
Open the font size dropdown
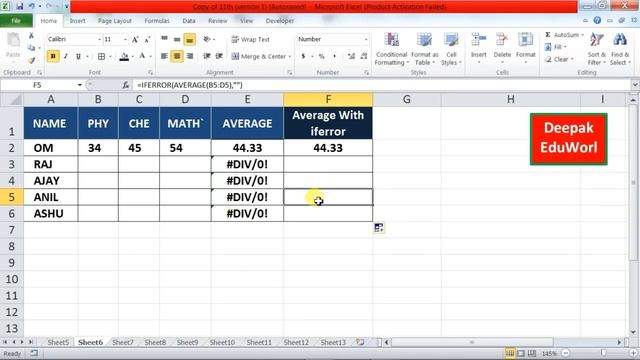point(125,39)
